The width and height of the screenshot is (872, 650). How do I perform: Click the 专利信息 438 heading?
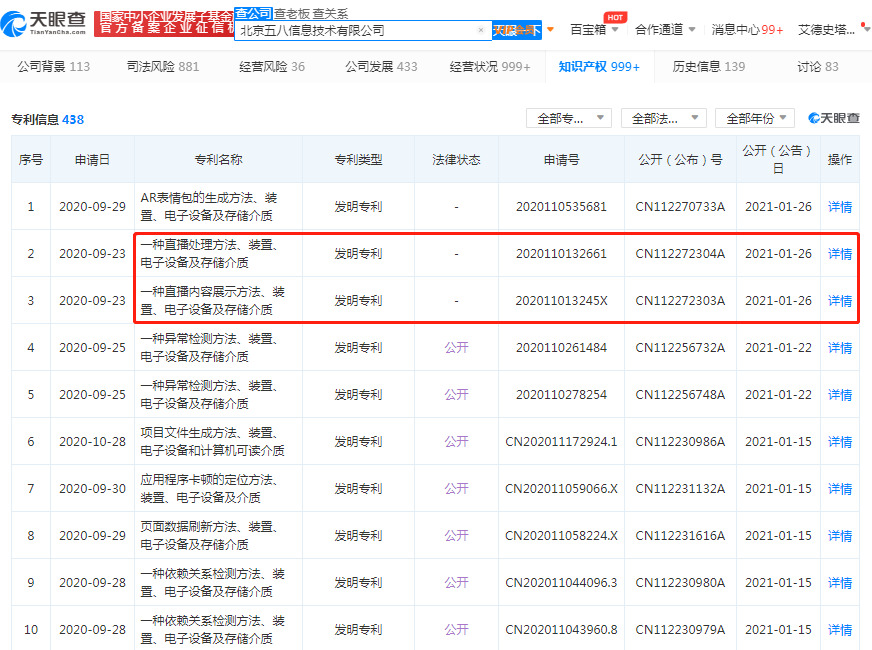coord(47,120)
